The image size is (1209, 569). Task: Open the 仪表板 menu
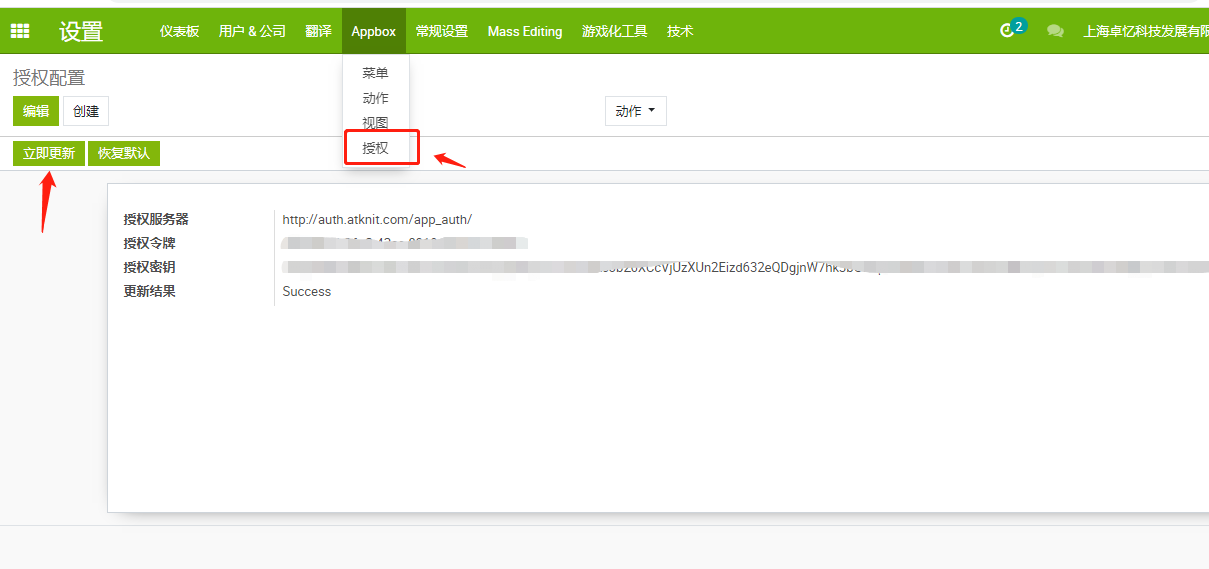[179, 31]
